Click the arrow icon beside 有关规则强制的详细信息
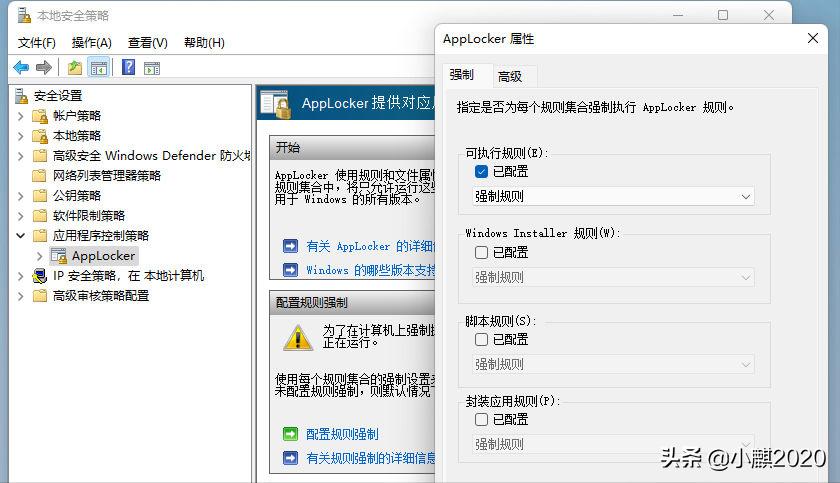Screen dimensions: 840x483 [x=290, y=458]
